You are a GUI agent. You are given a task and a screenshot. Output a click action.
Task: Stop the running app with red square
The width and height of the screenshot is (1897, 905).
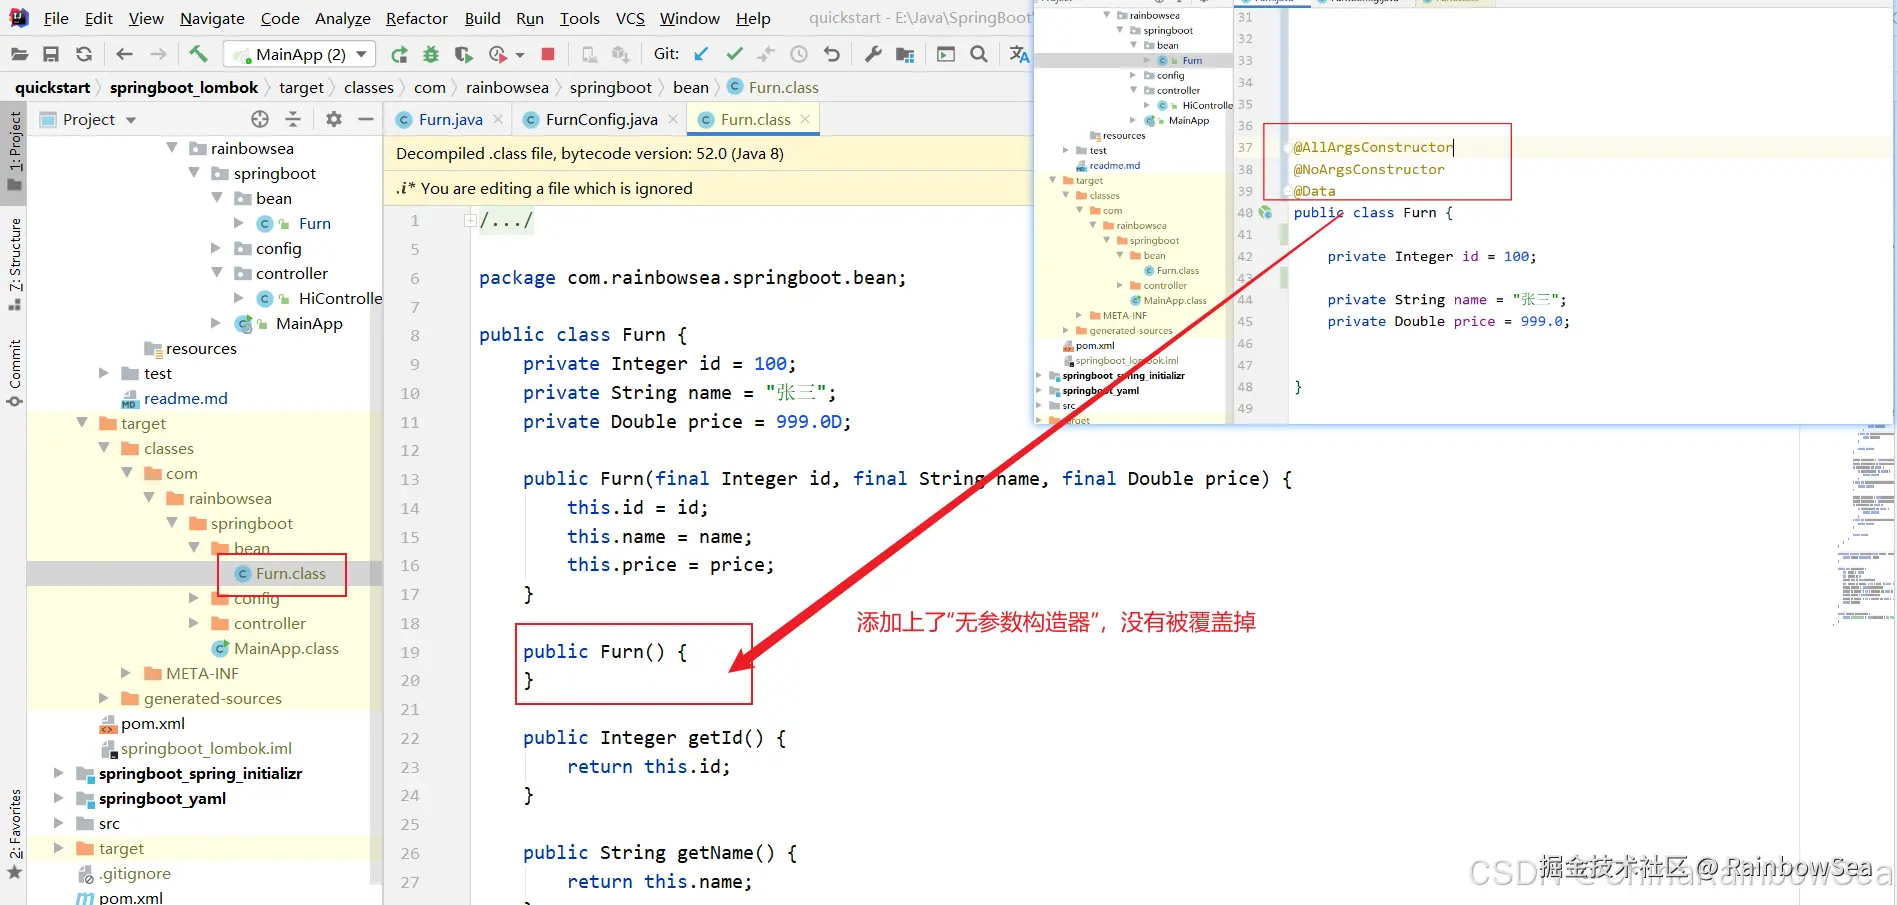pos(548,54)
